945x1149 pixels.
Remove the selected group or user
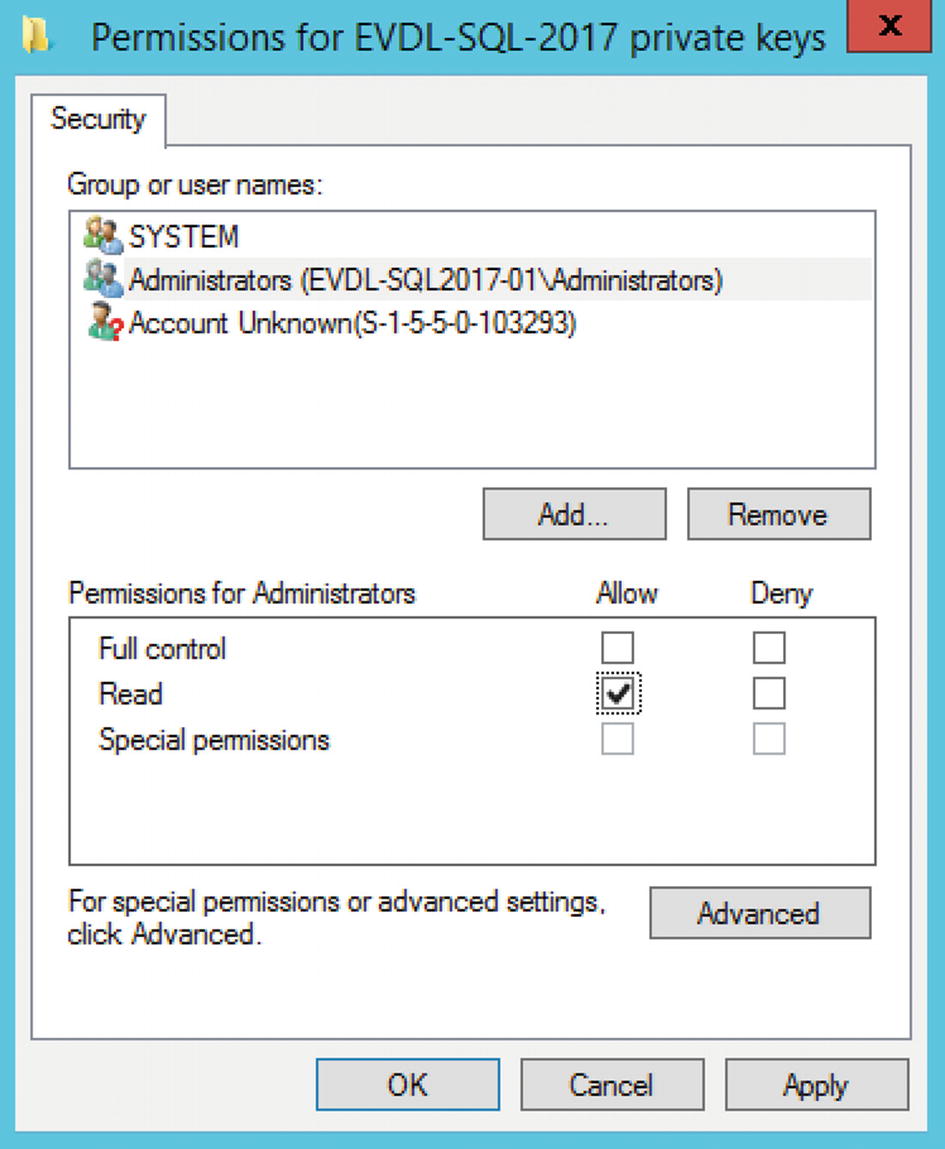(778, 514)
